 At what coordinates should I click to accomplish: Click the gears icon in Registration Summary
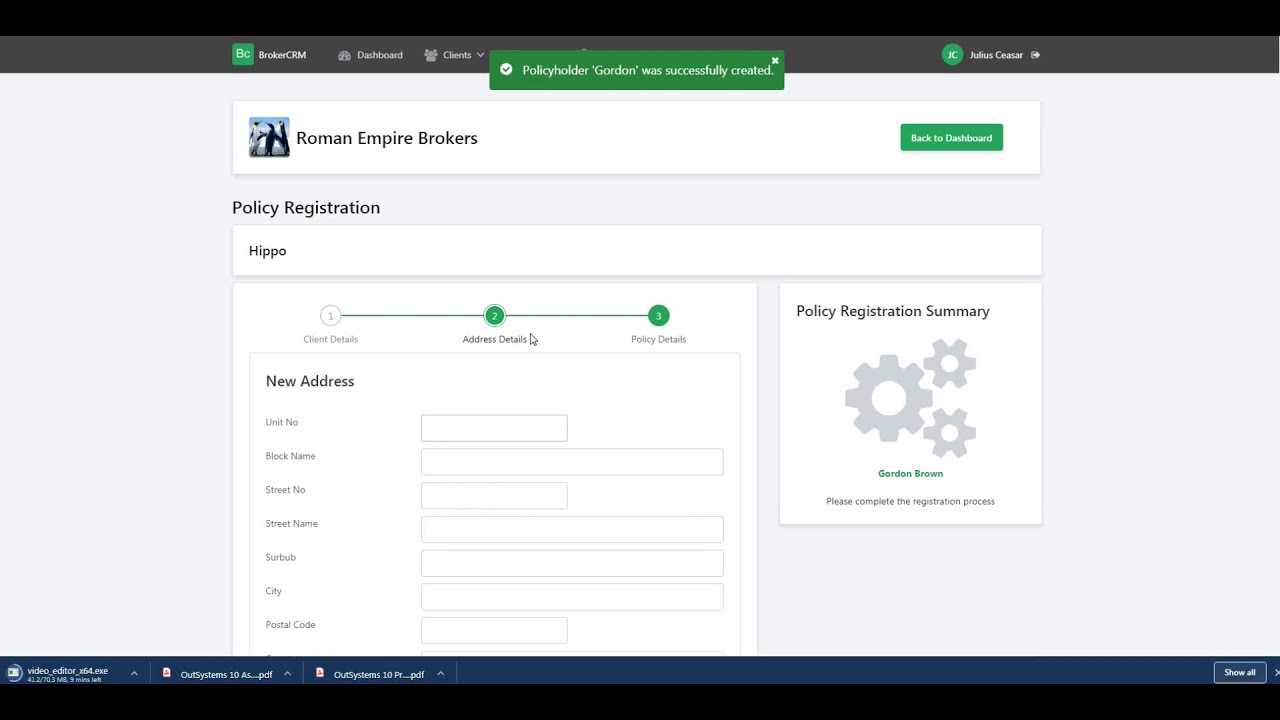tap(910, 398)
